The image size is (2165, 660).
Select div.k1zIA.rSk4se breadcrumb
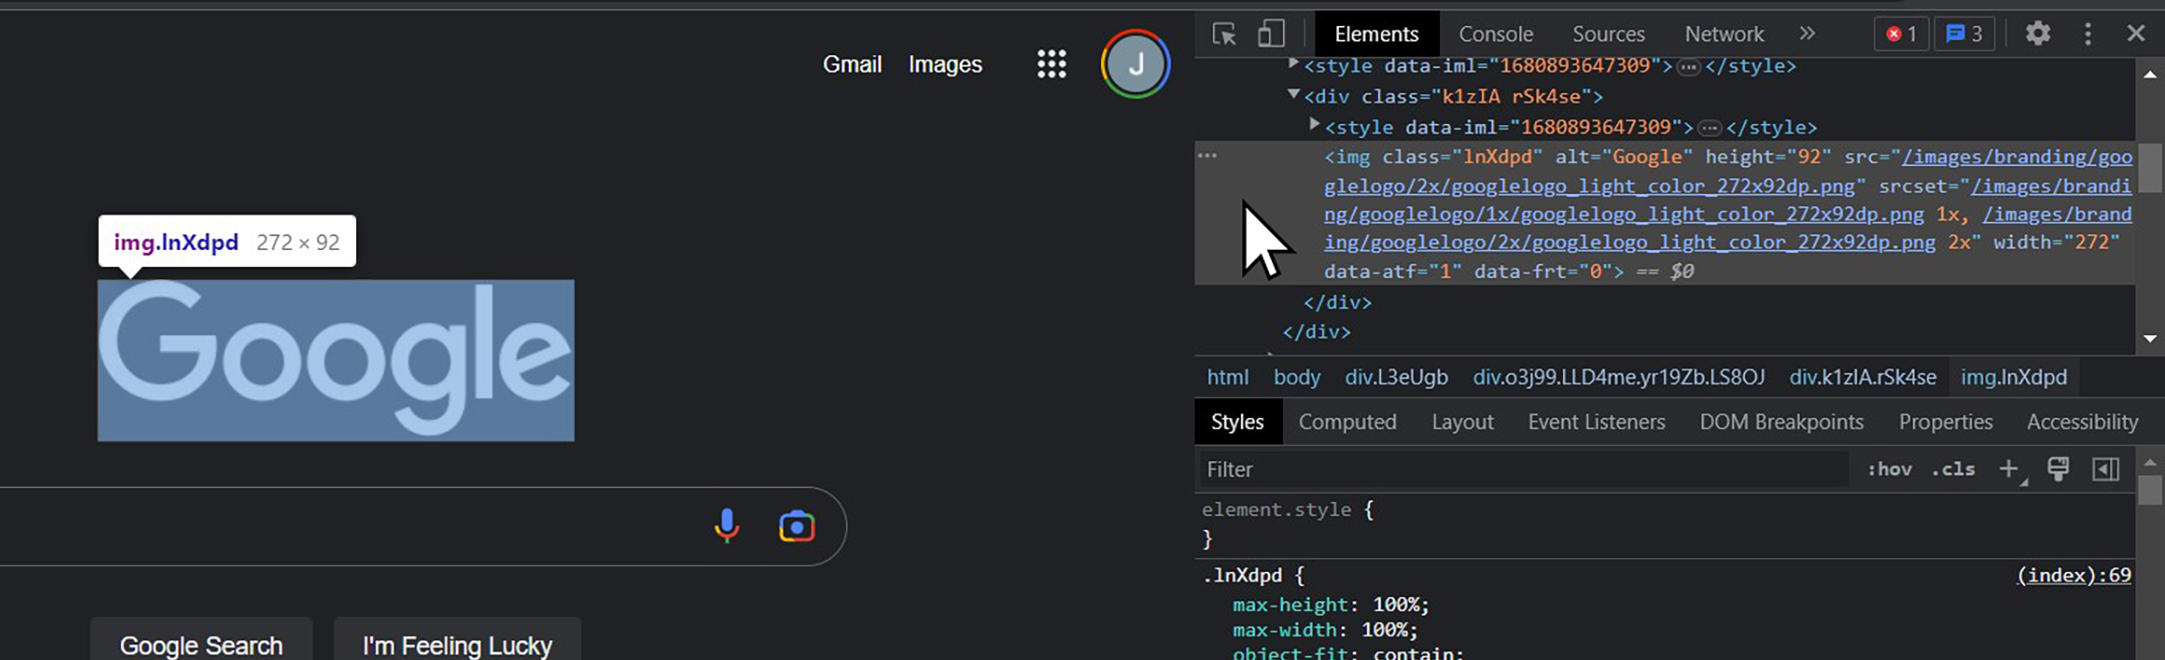(x=1863, y=377)
